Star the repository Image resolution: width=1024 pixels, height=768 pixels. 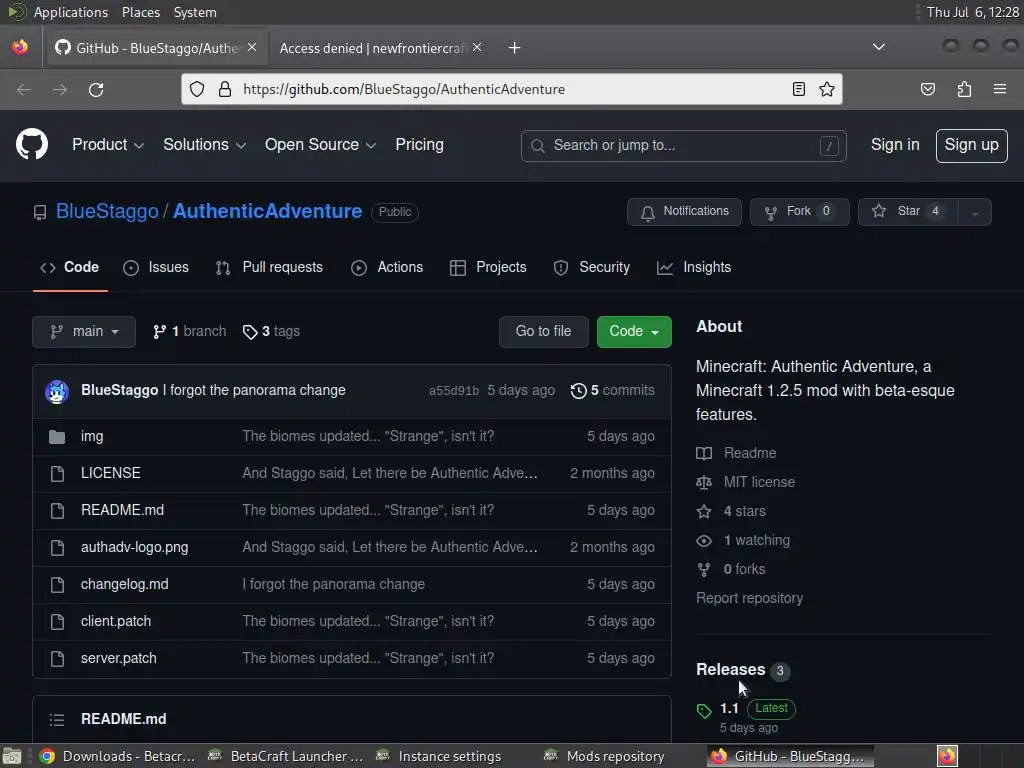point(908,212)
